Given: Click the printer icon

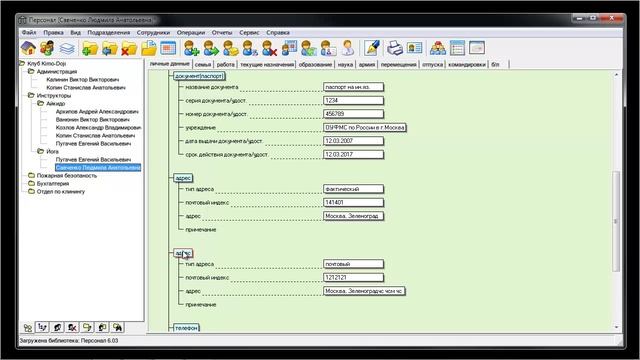Looking at the screenshot, I should click(x=395, y=49).
